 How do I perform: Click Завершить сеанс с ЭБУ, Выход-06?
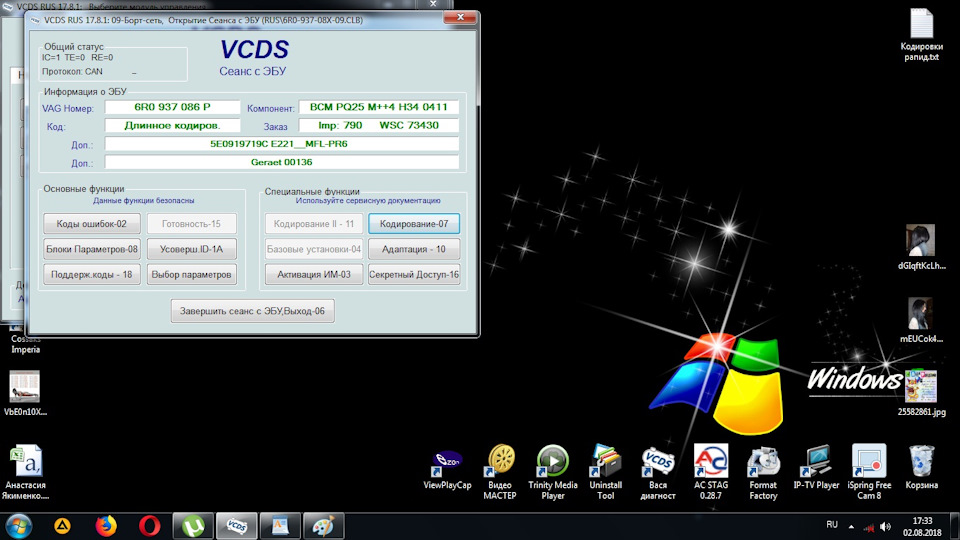point(252,311)
